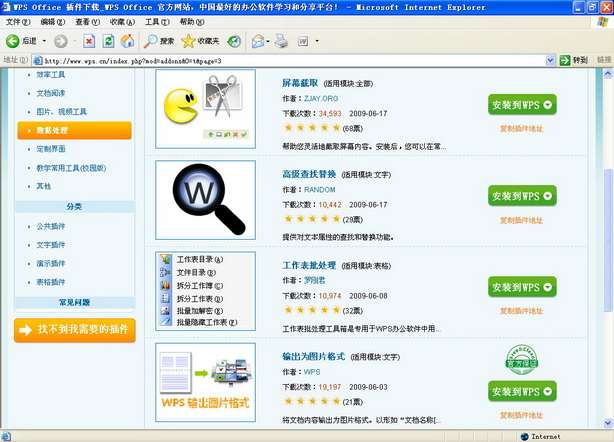The height and width of the screenshot is (442, 614).
Task: Open the 高级查找替换 plugin title link
Action: point(309,174)
